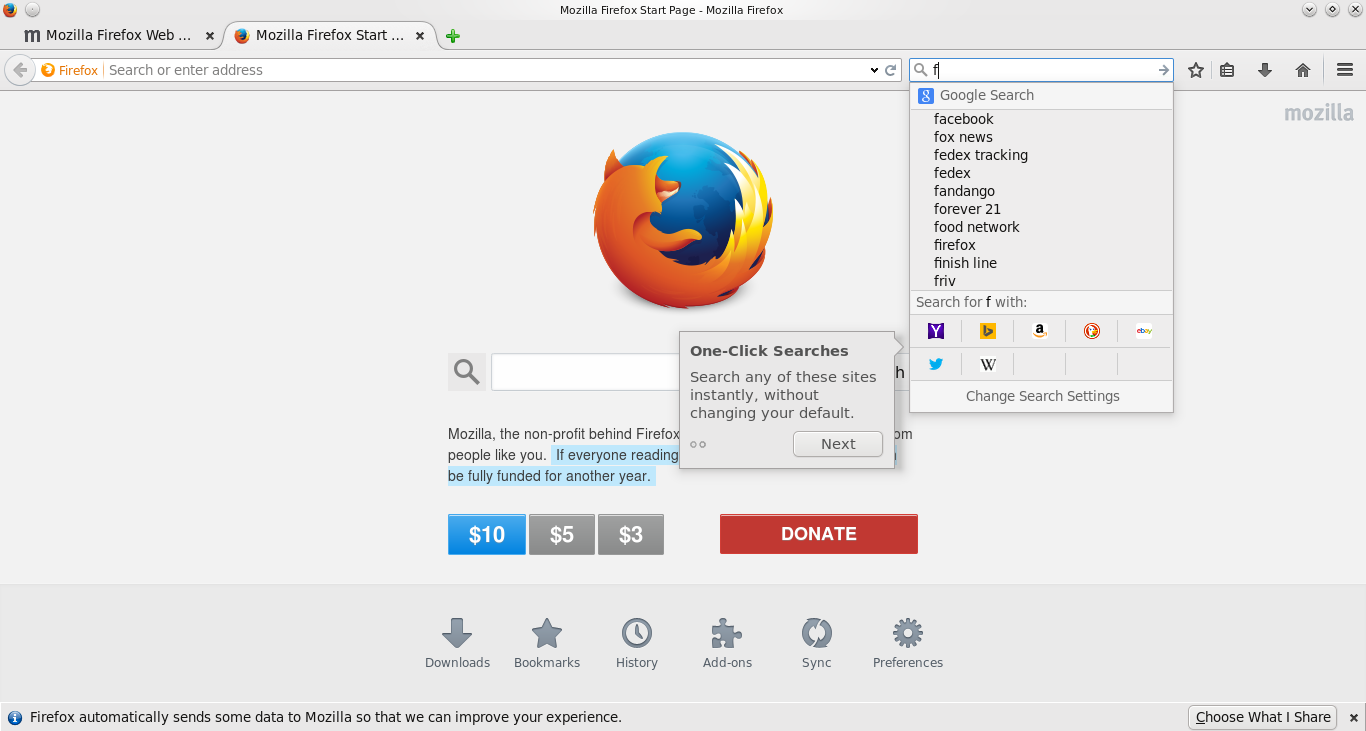1366x731 pixels.
Task: Select the food network suggestion
Action: [1041, 227]
